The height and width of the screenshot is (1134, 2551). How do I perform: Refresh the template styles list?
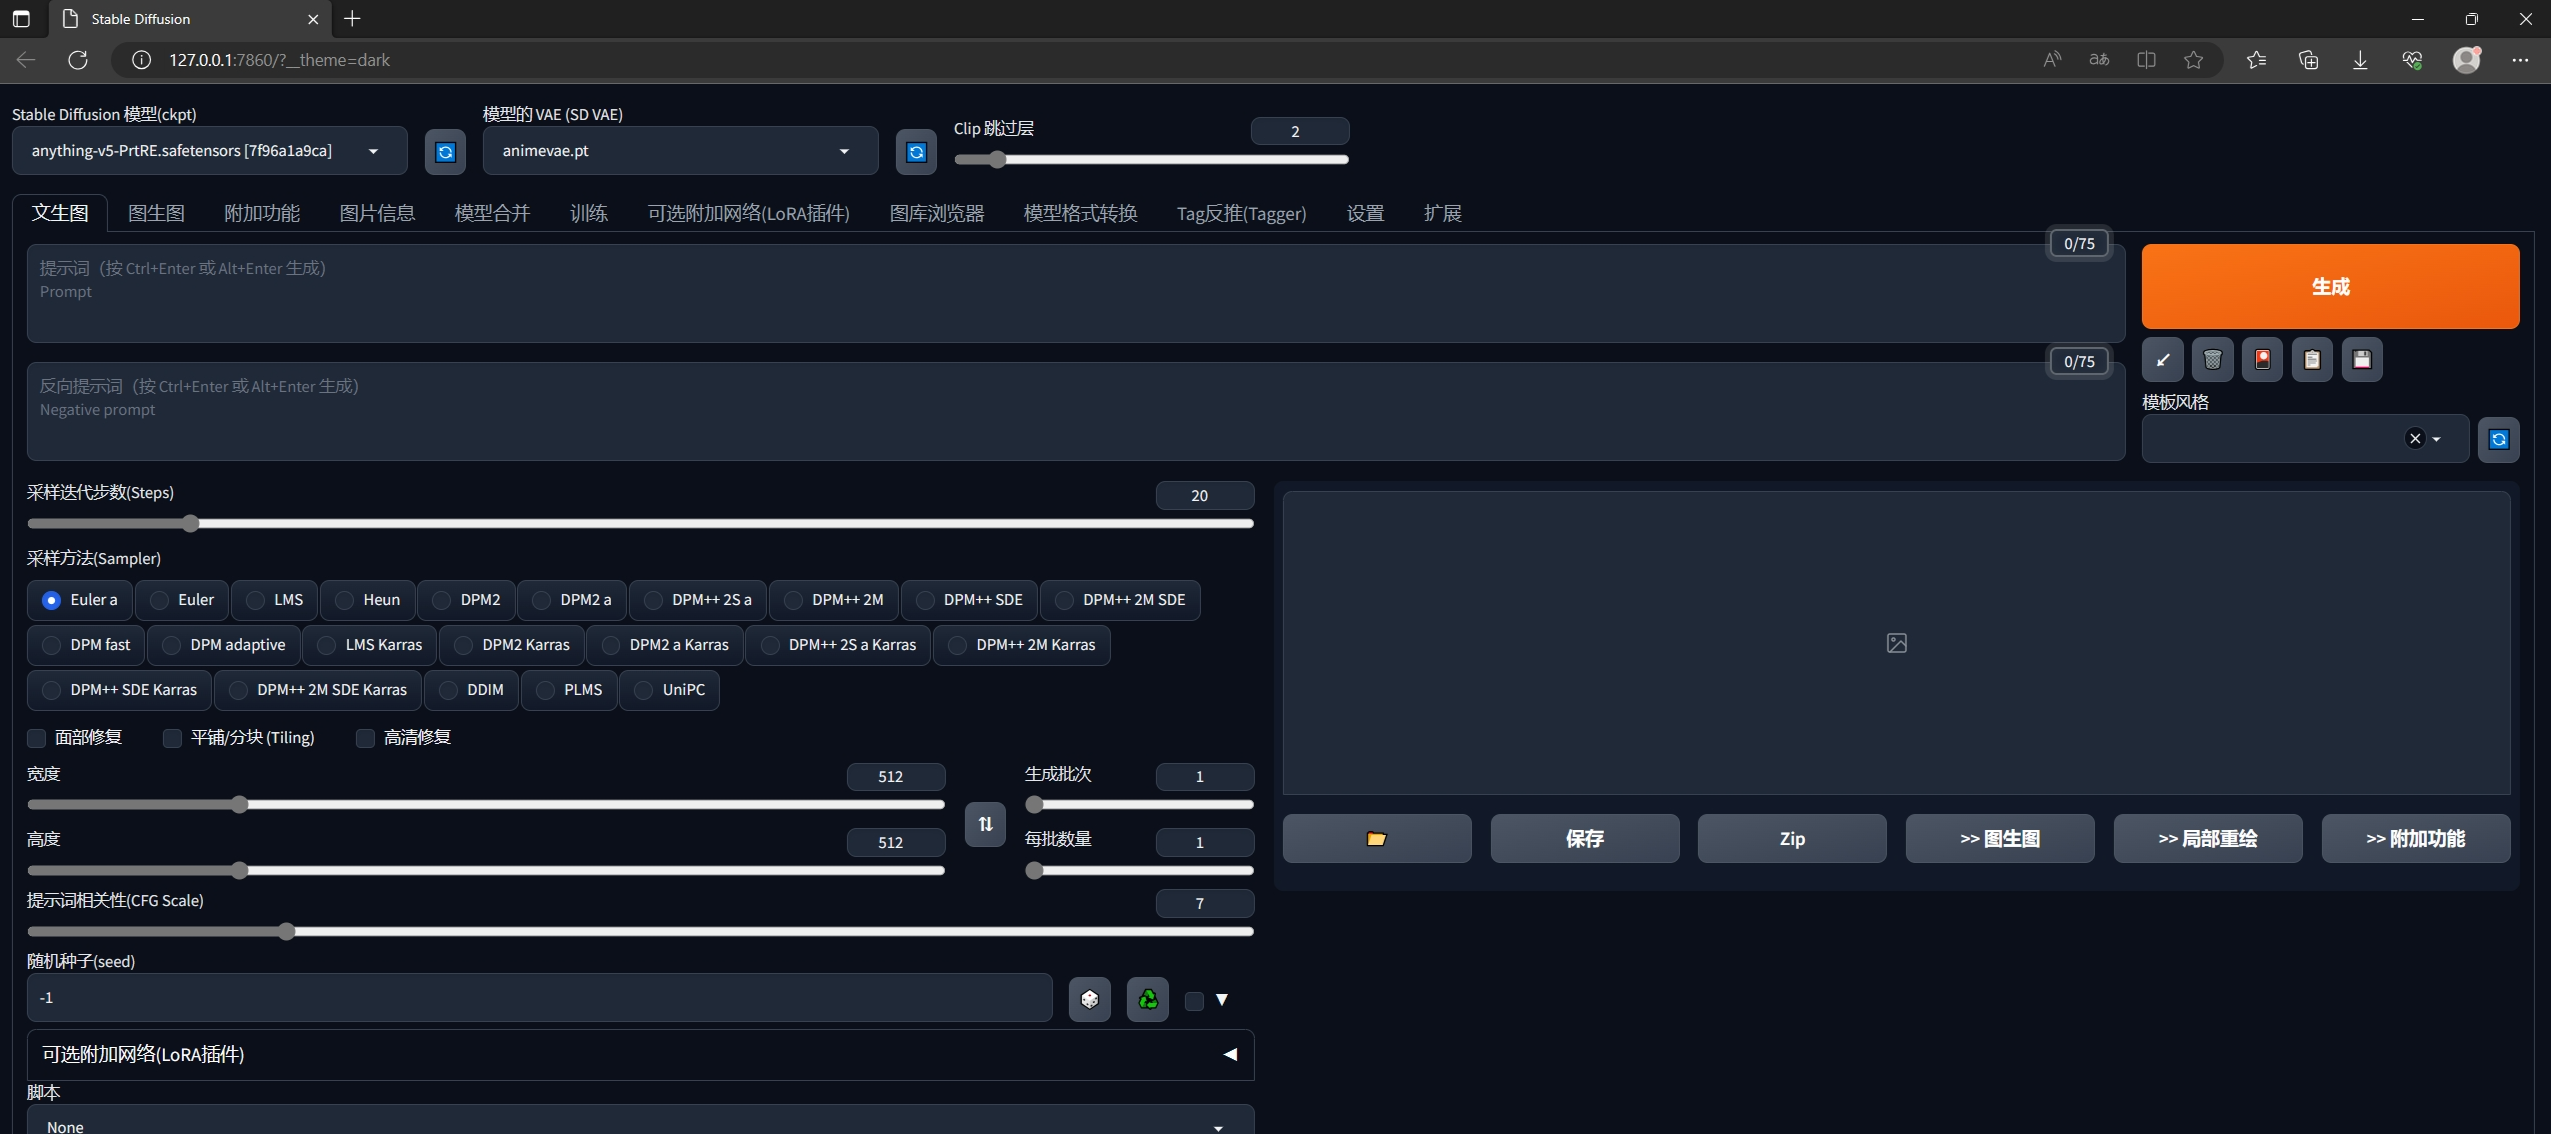[x=2498, y=439]
